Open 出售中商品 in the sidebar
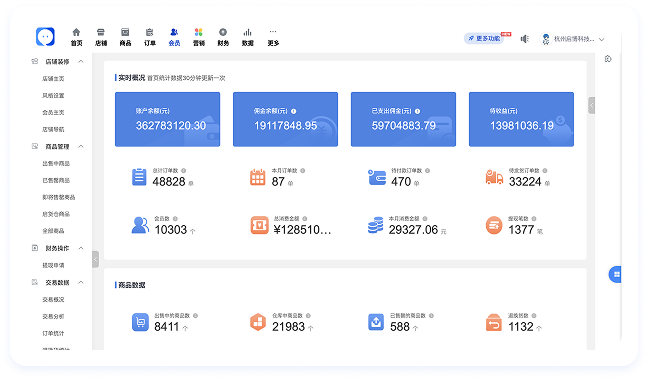The height and width of the screenshot is (380, 648). coord(56,164)
